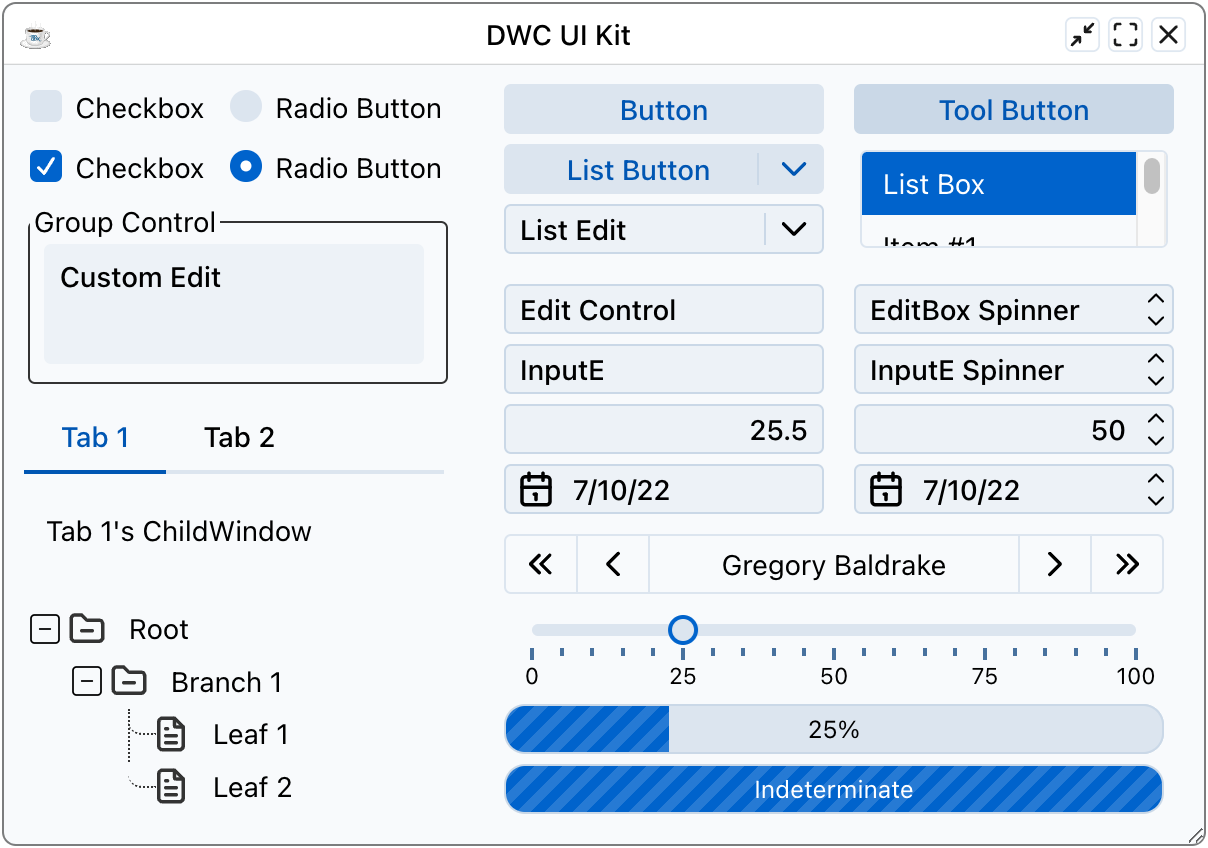Click the Gregory Baldrake navigator label
This screenshot has width=1208, height=848.
coord(834,565)
